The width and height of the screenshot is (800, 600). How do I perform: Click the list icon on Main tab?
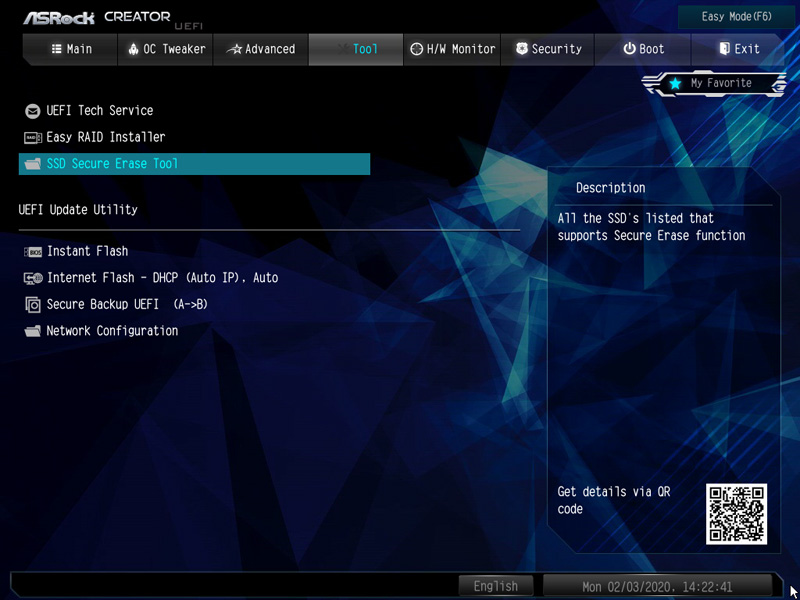[x=57, y=49]
